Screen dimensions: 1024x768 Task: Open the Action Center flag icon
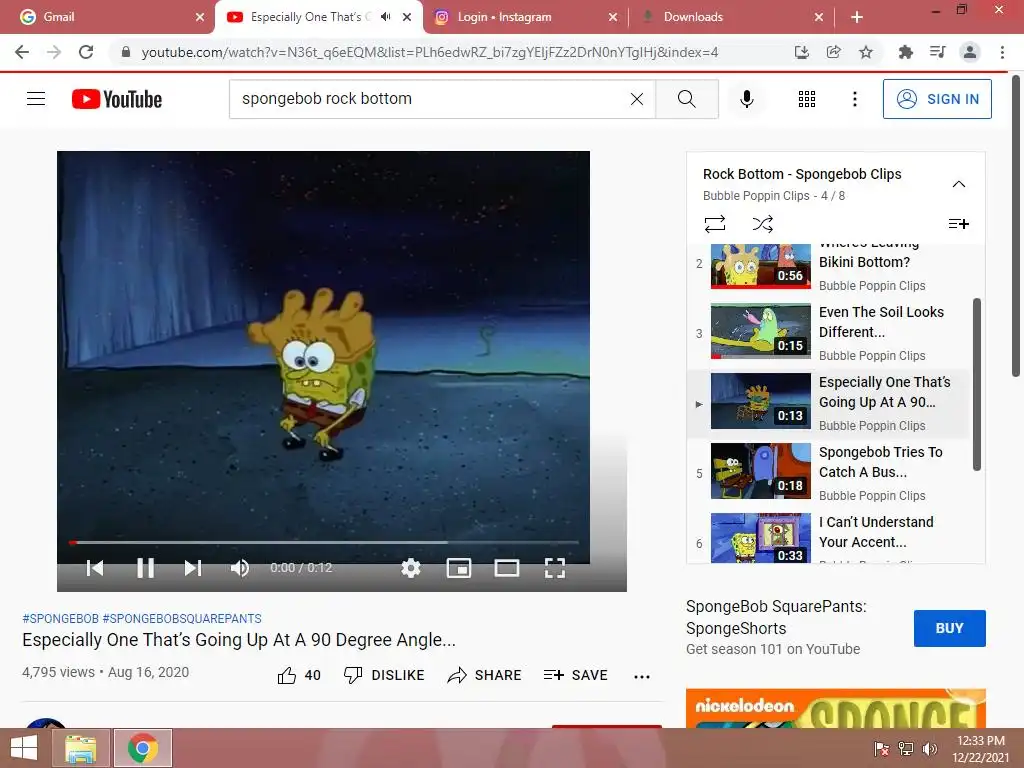click(881, 749)
